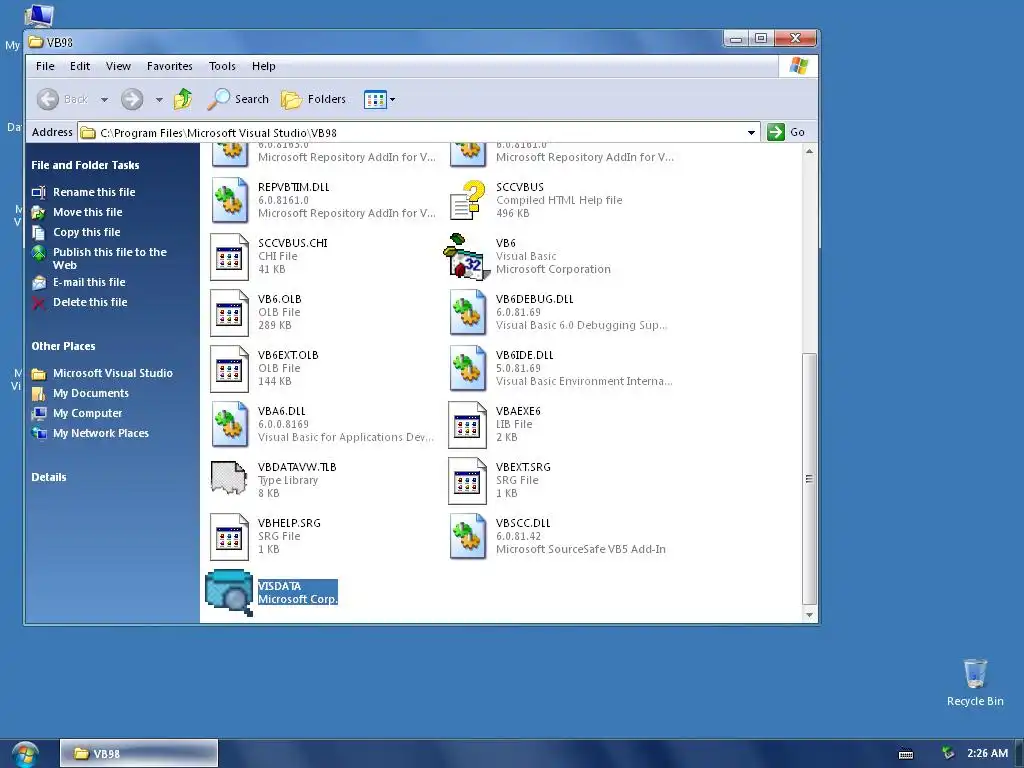Click the scroll up arrow of file list
Screen dimensions: 1024x768
point(809,152)
